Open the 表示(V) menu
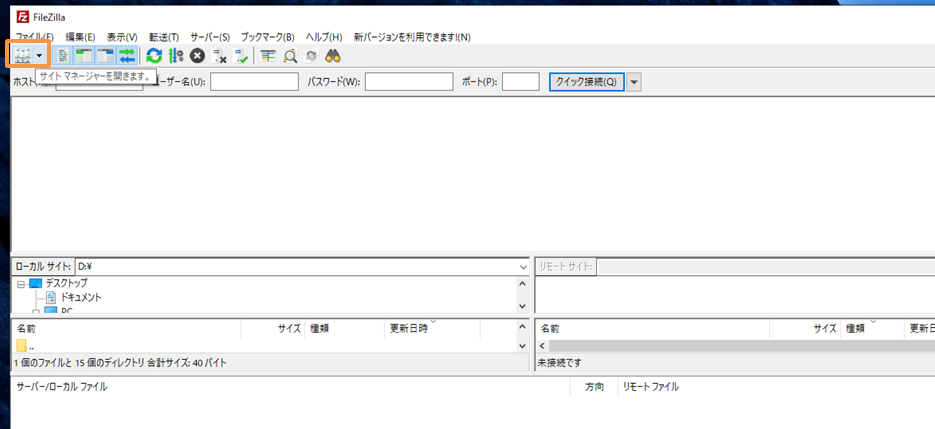The height and width of the screenshot is (429, 935). pyautogui.click(x=122, y=37)
